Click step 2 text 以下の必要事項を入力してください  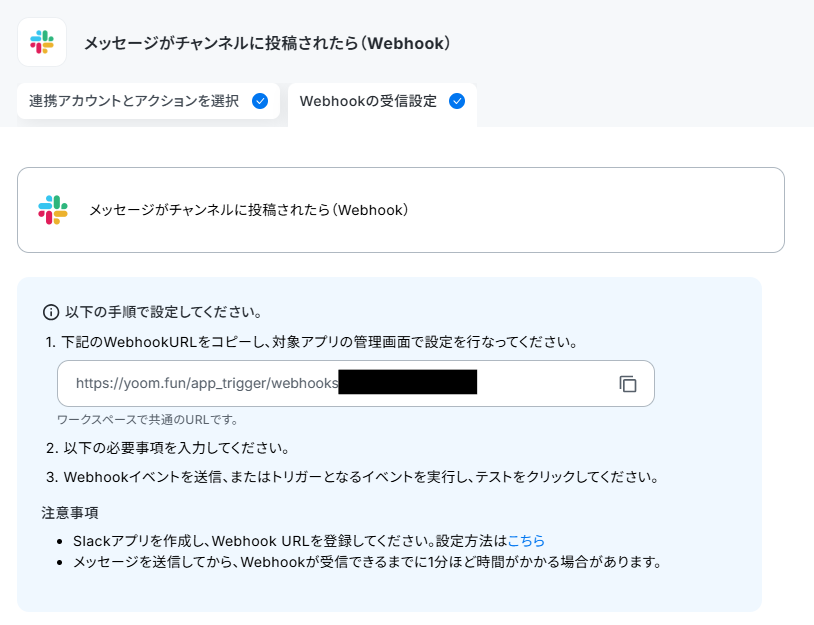coord(168,448)
